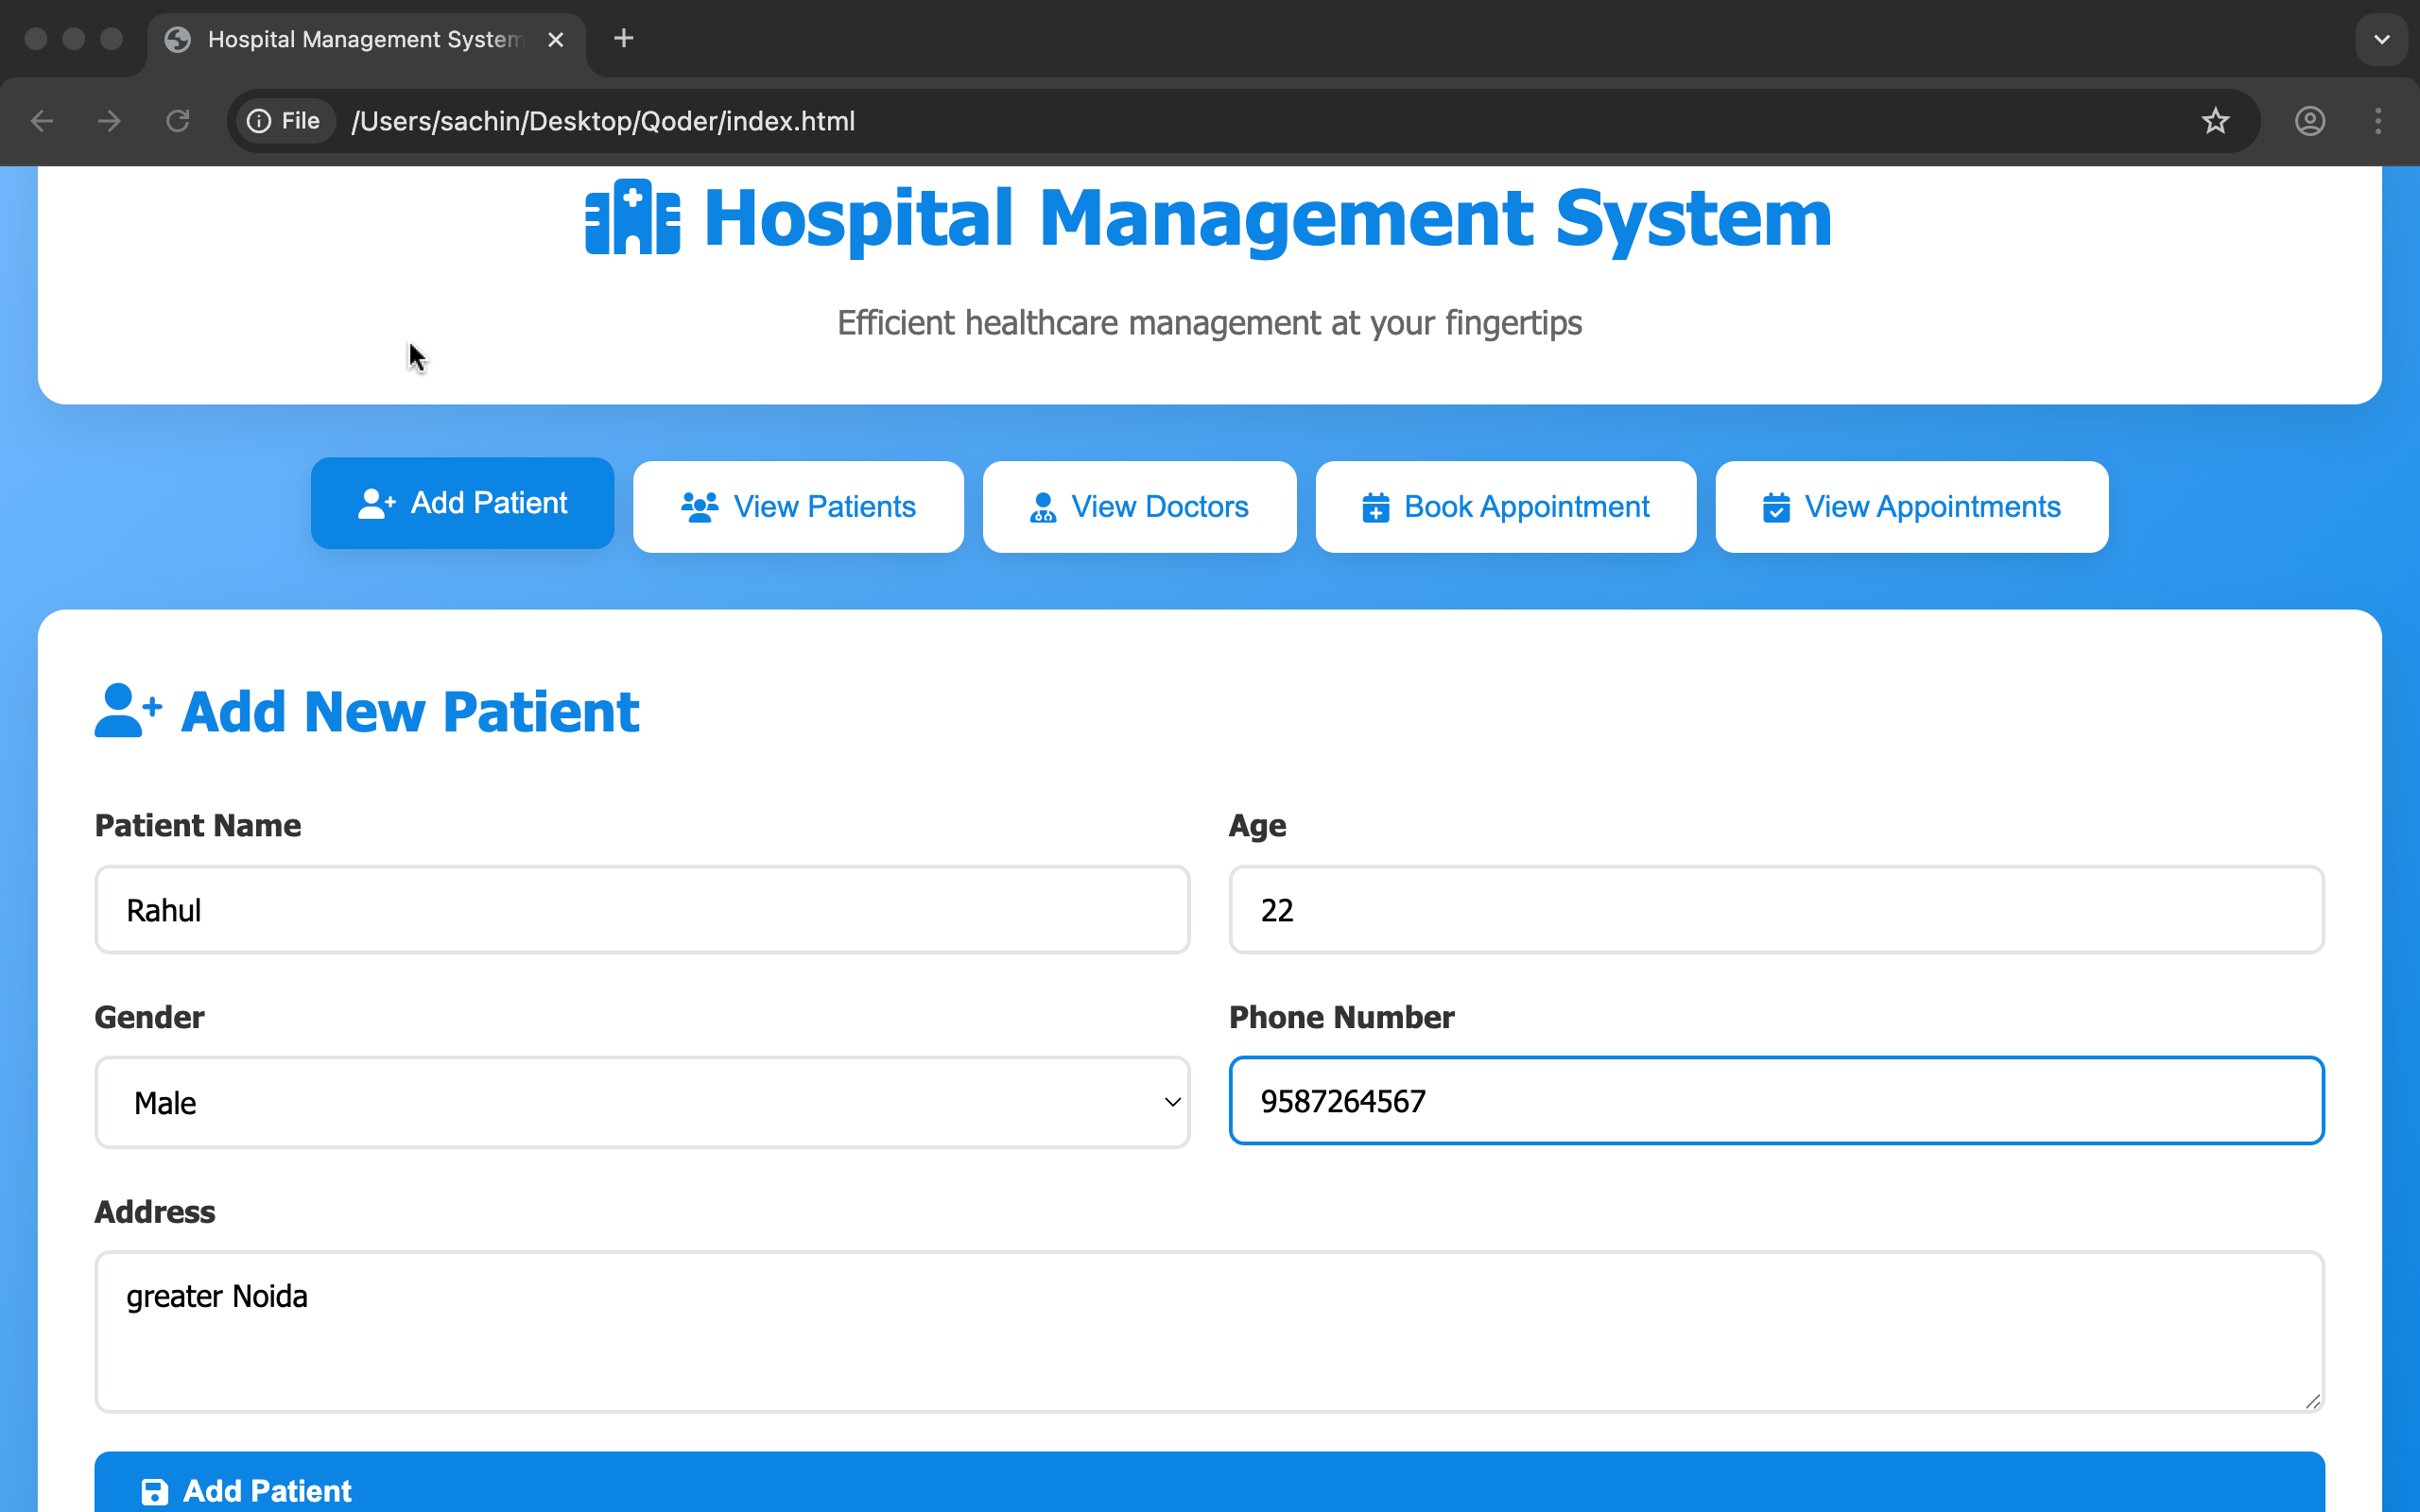This screenshot has height=1512, width=2420.
Task: Switch to the View Patients tab
Action: point(798,507)
